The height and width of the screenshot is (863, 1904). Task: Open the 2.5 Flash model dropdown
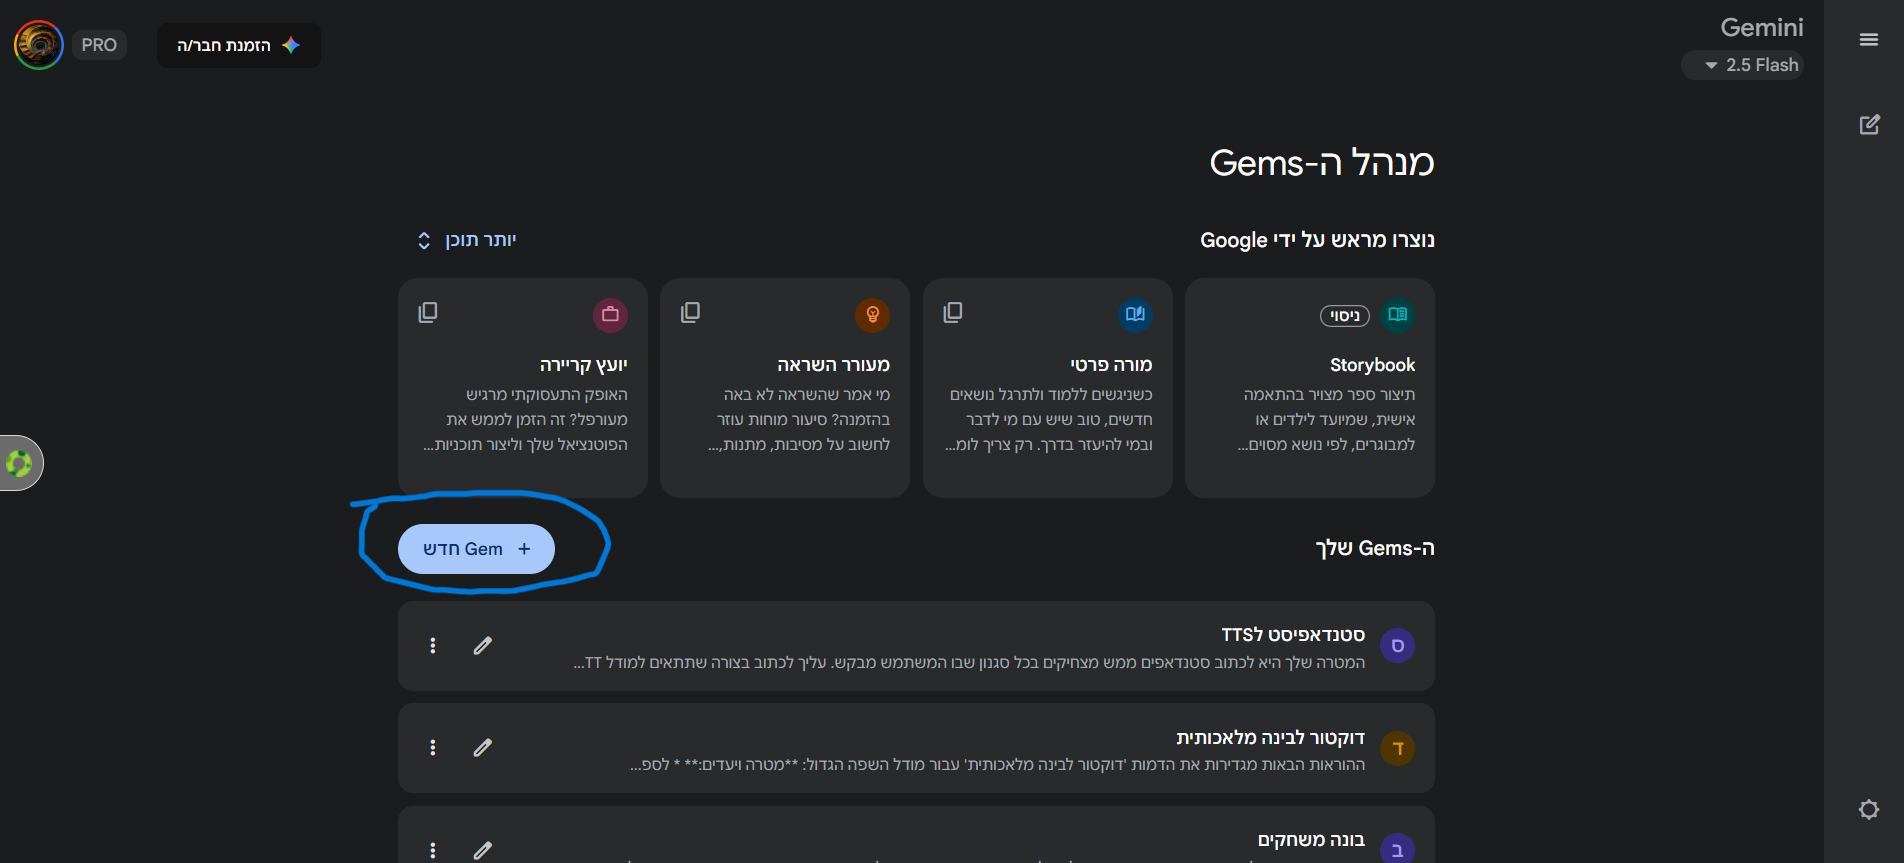click(1743, 65)
